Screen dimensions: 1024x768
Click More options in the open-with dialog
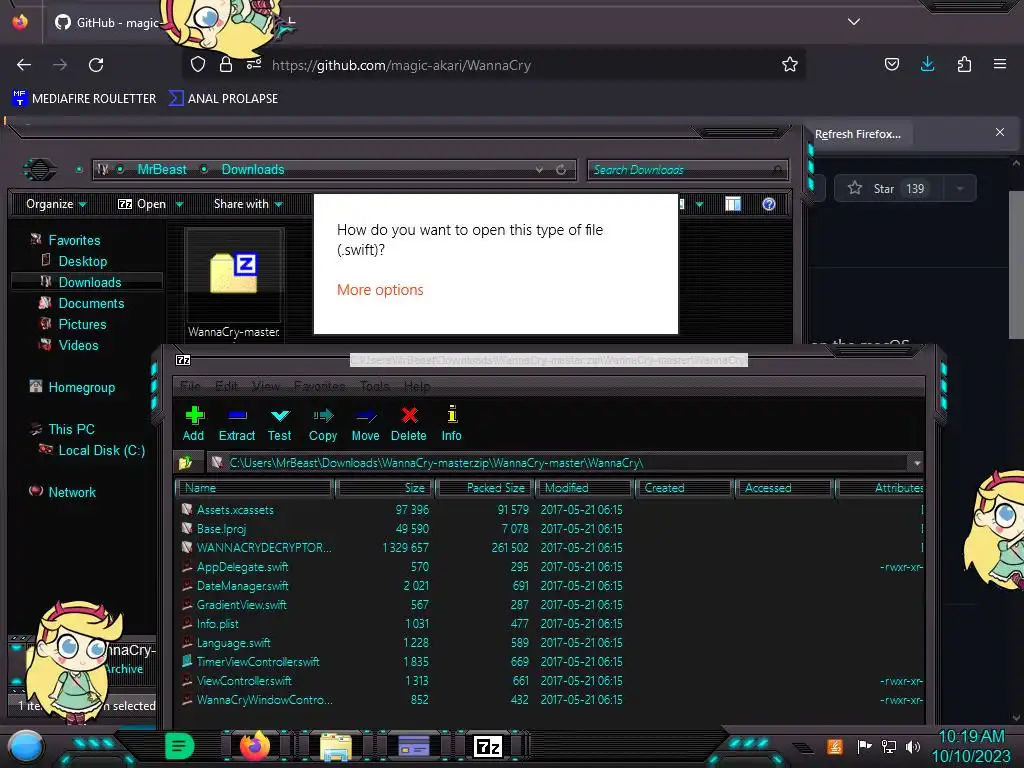[380, 290]
